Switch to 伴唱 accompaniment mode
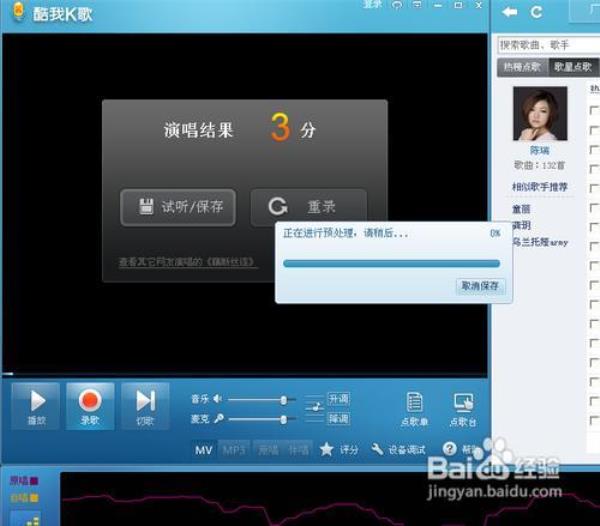600x526 pixels. click(298, 450)
